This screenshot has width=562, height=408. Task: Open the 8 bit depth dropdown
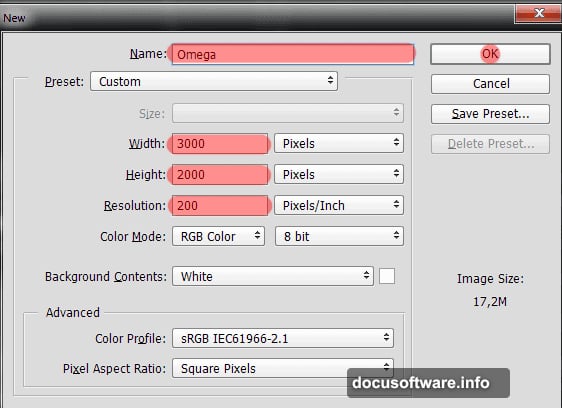[x=339, y=236]
